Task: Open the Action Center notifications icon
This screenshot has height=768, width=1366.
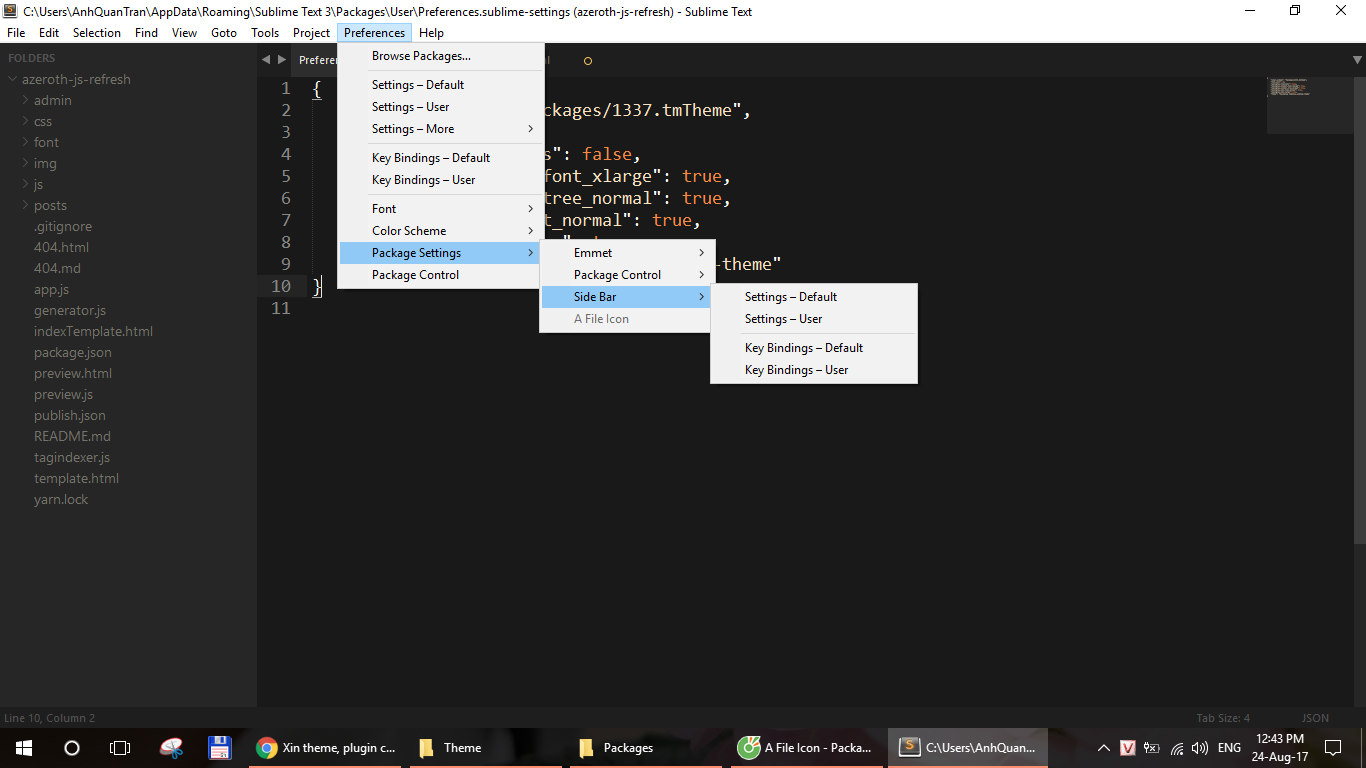Action: 1333,747
